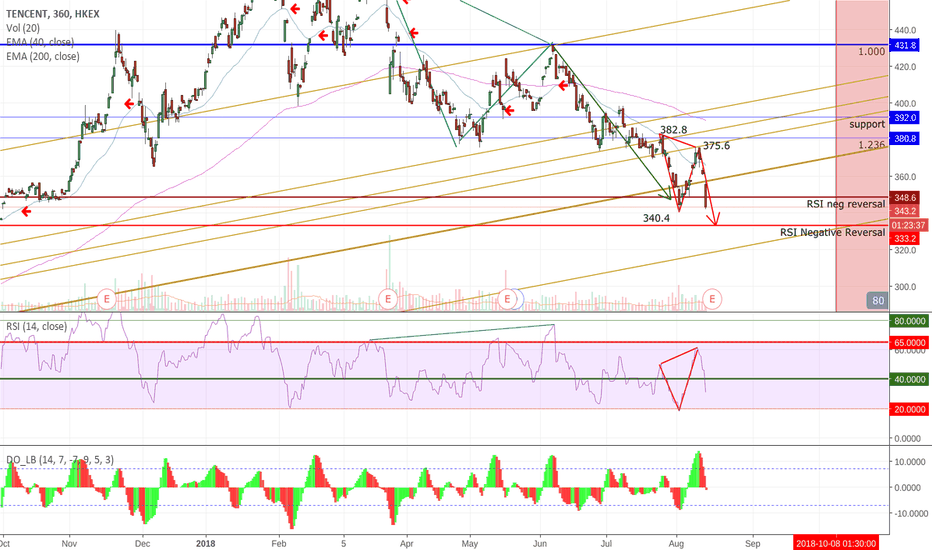The width and height of the screenshot is (932, 550).
Task: Select the 375.6 price annotation
Action: click(x=716, y=146)
